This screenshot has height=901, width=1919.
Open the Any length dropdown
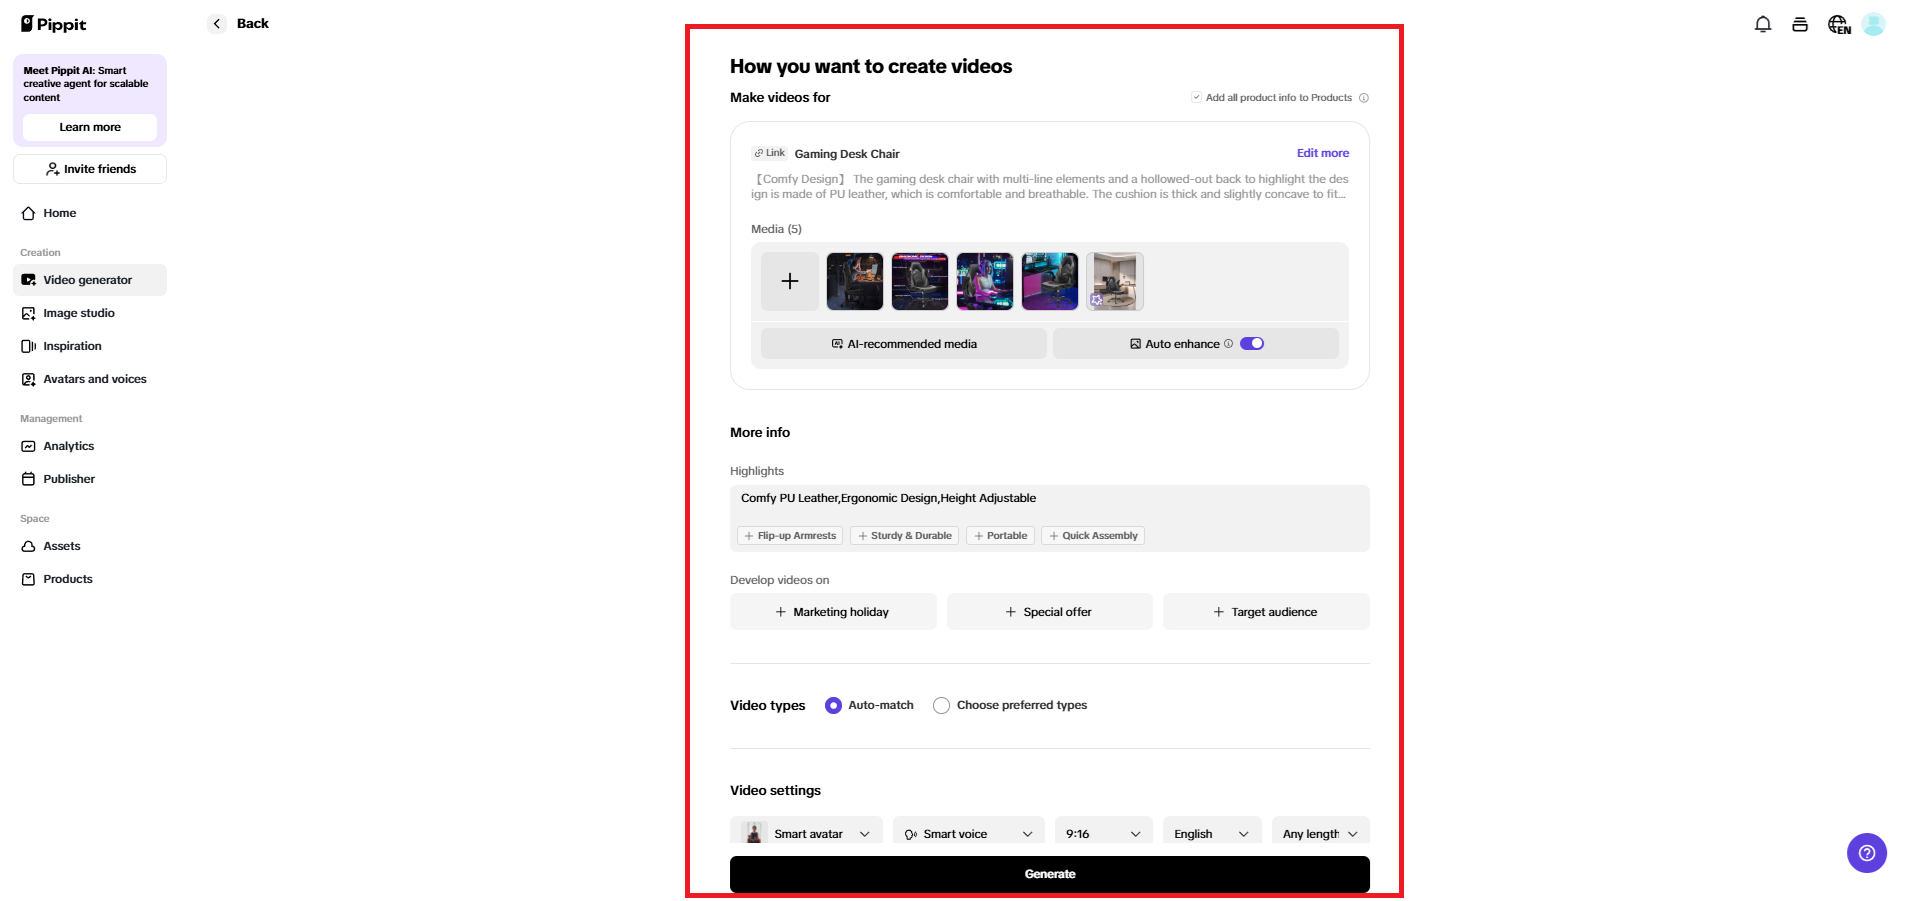point(1319,833)
